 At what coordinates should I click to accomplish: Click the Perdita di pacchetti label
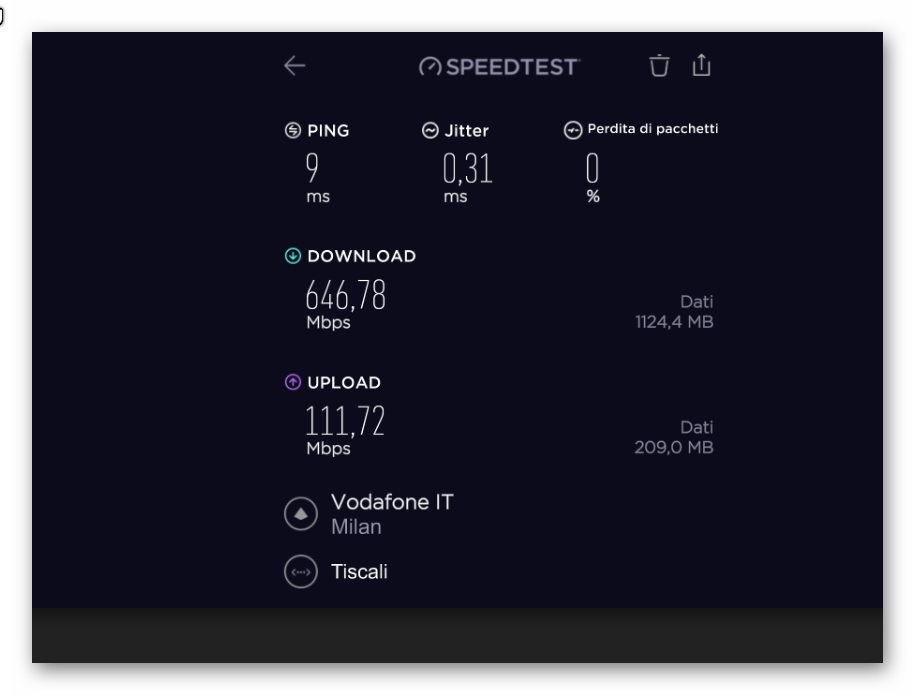(x=653, y=129)
